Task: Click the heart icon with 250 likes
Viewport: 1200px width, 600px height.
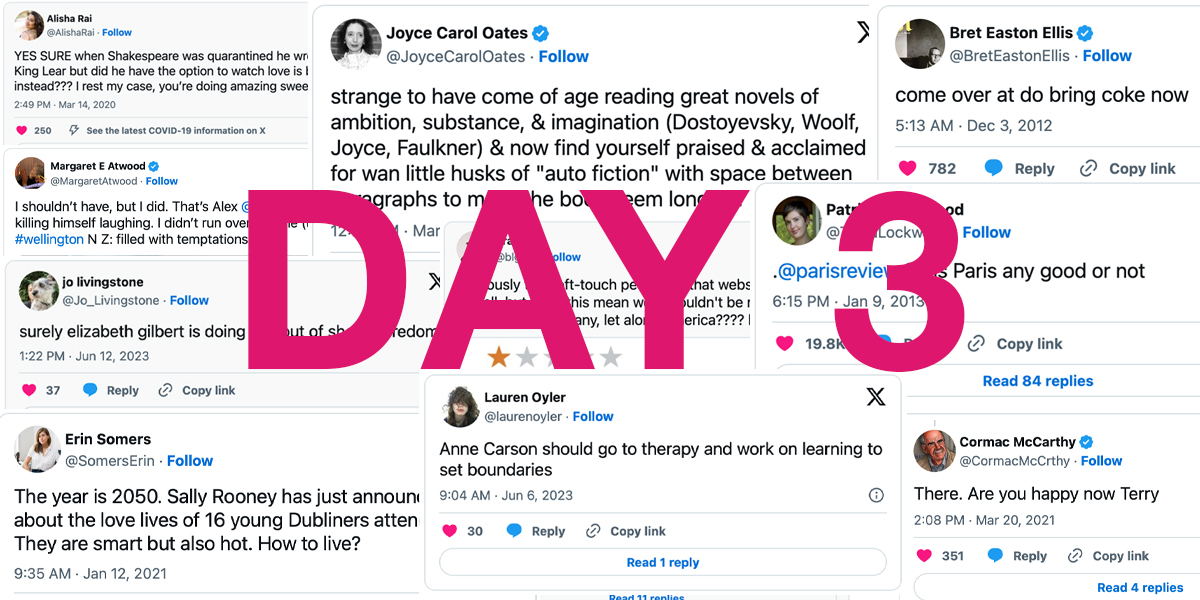Action: tap(22, 130)
